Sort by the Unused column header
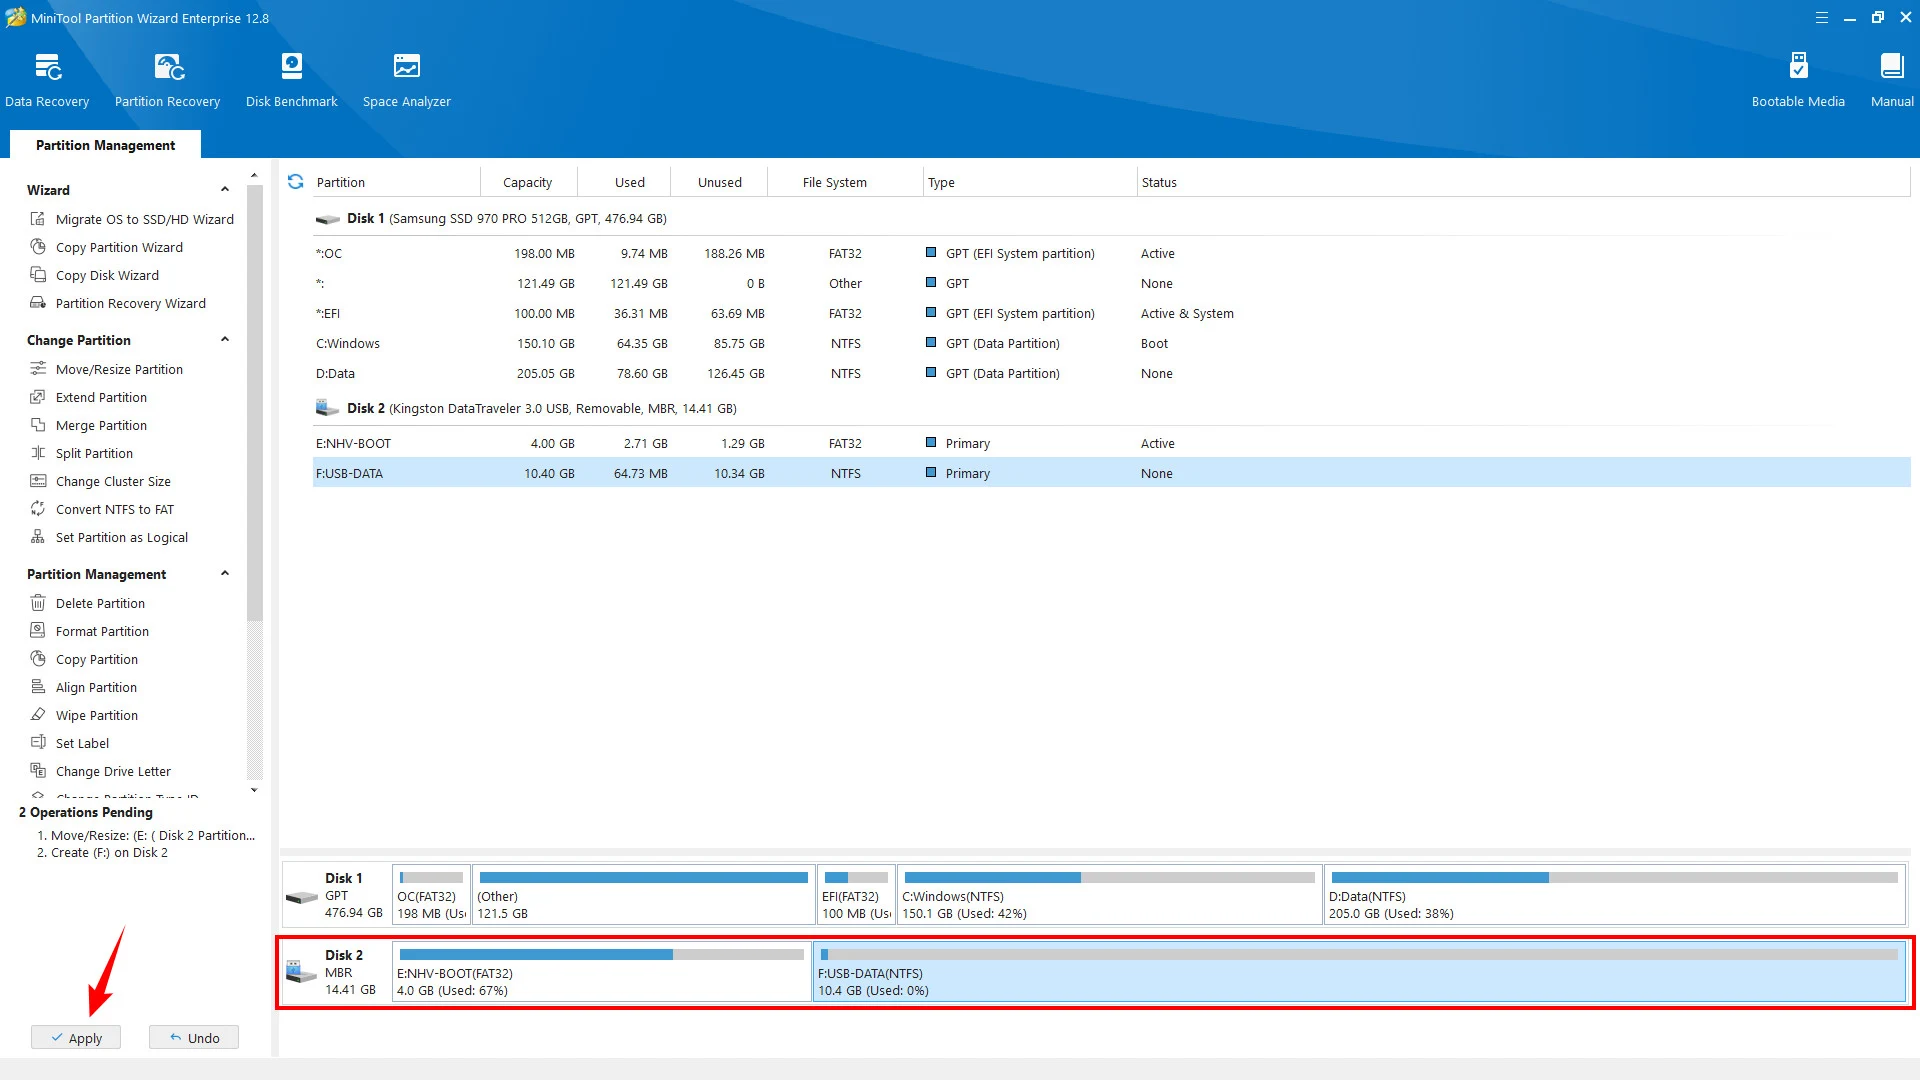This screenshot has height=1080, width=1920. pos(720,182)
